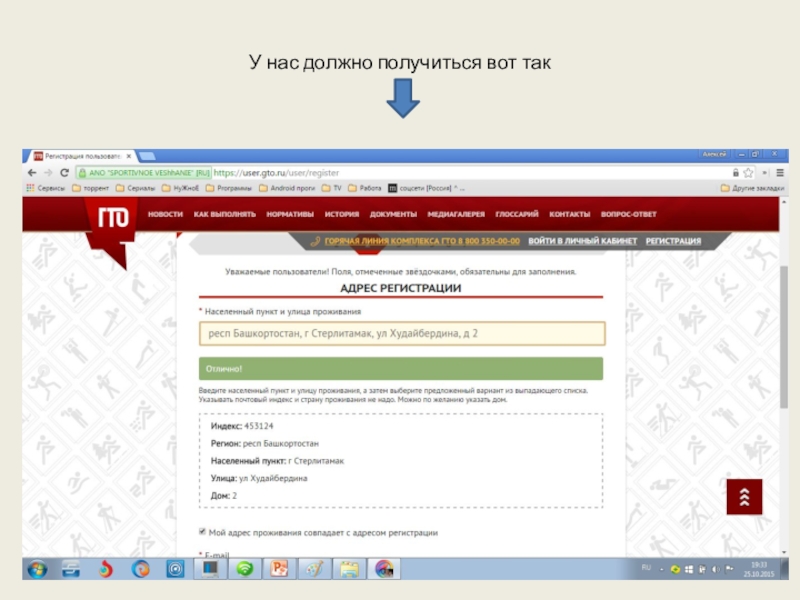Open the ВОПРОС-ОТВЕТ menu item
The height and width of the screenshot is (600, 800).
pos(629,214)
